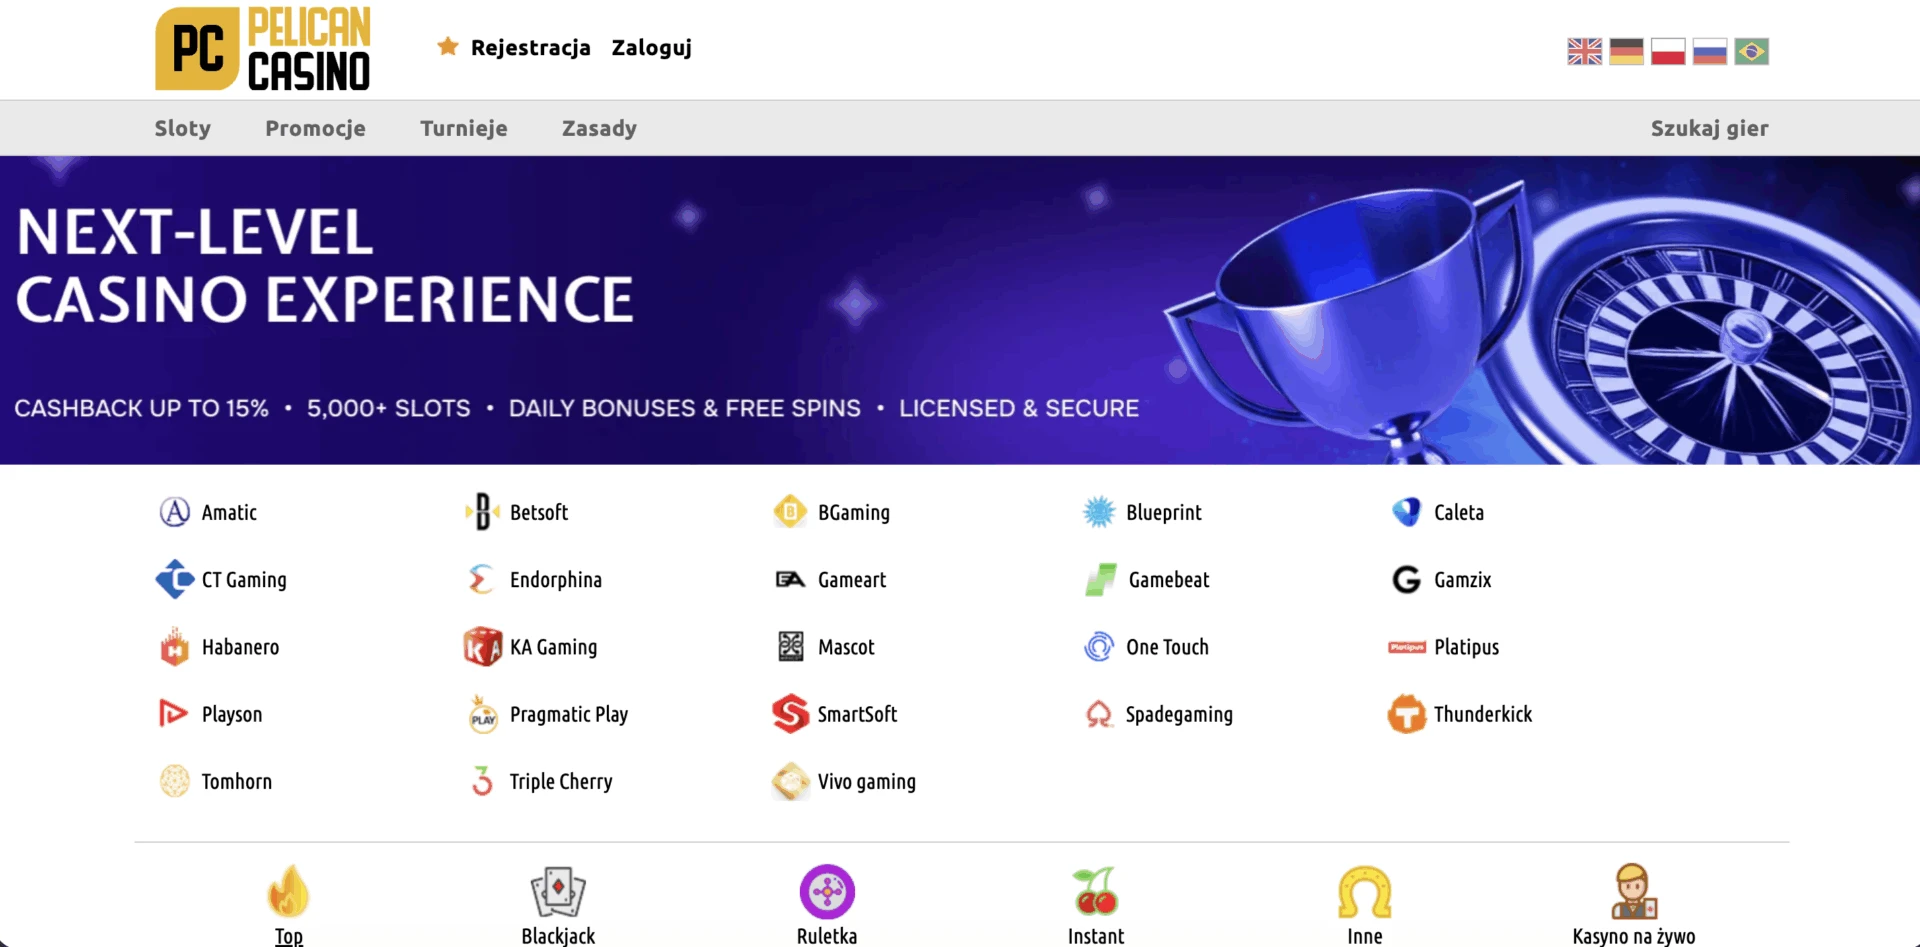
Task: Open the Kasyno na żywo dealer icon
Action: point(1634,891)
